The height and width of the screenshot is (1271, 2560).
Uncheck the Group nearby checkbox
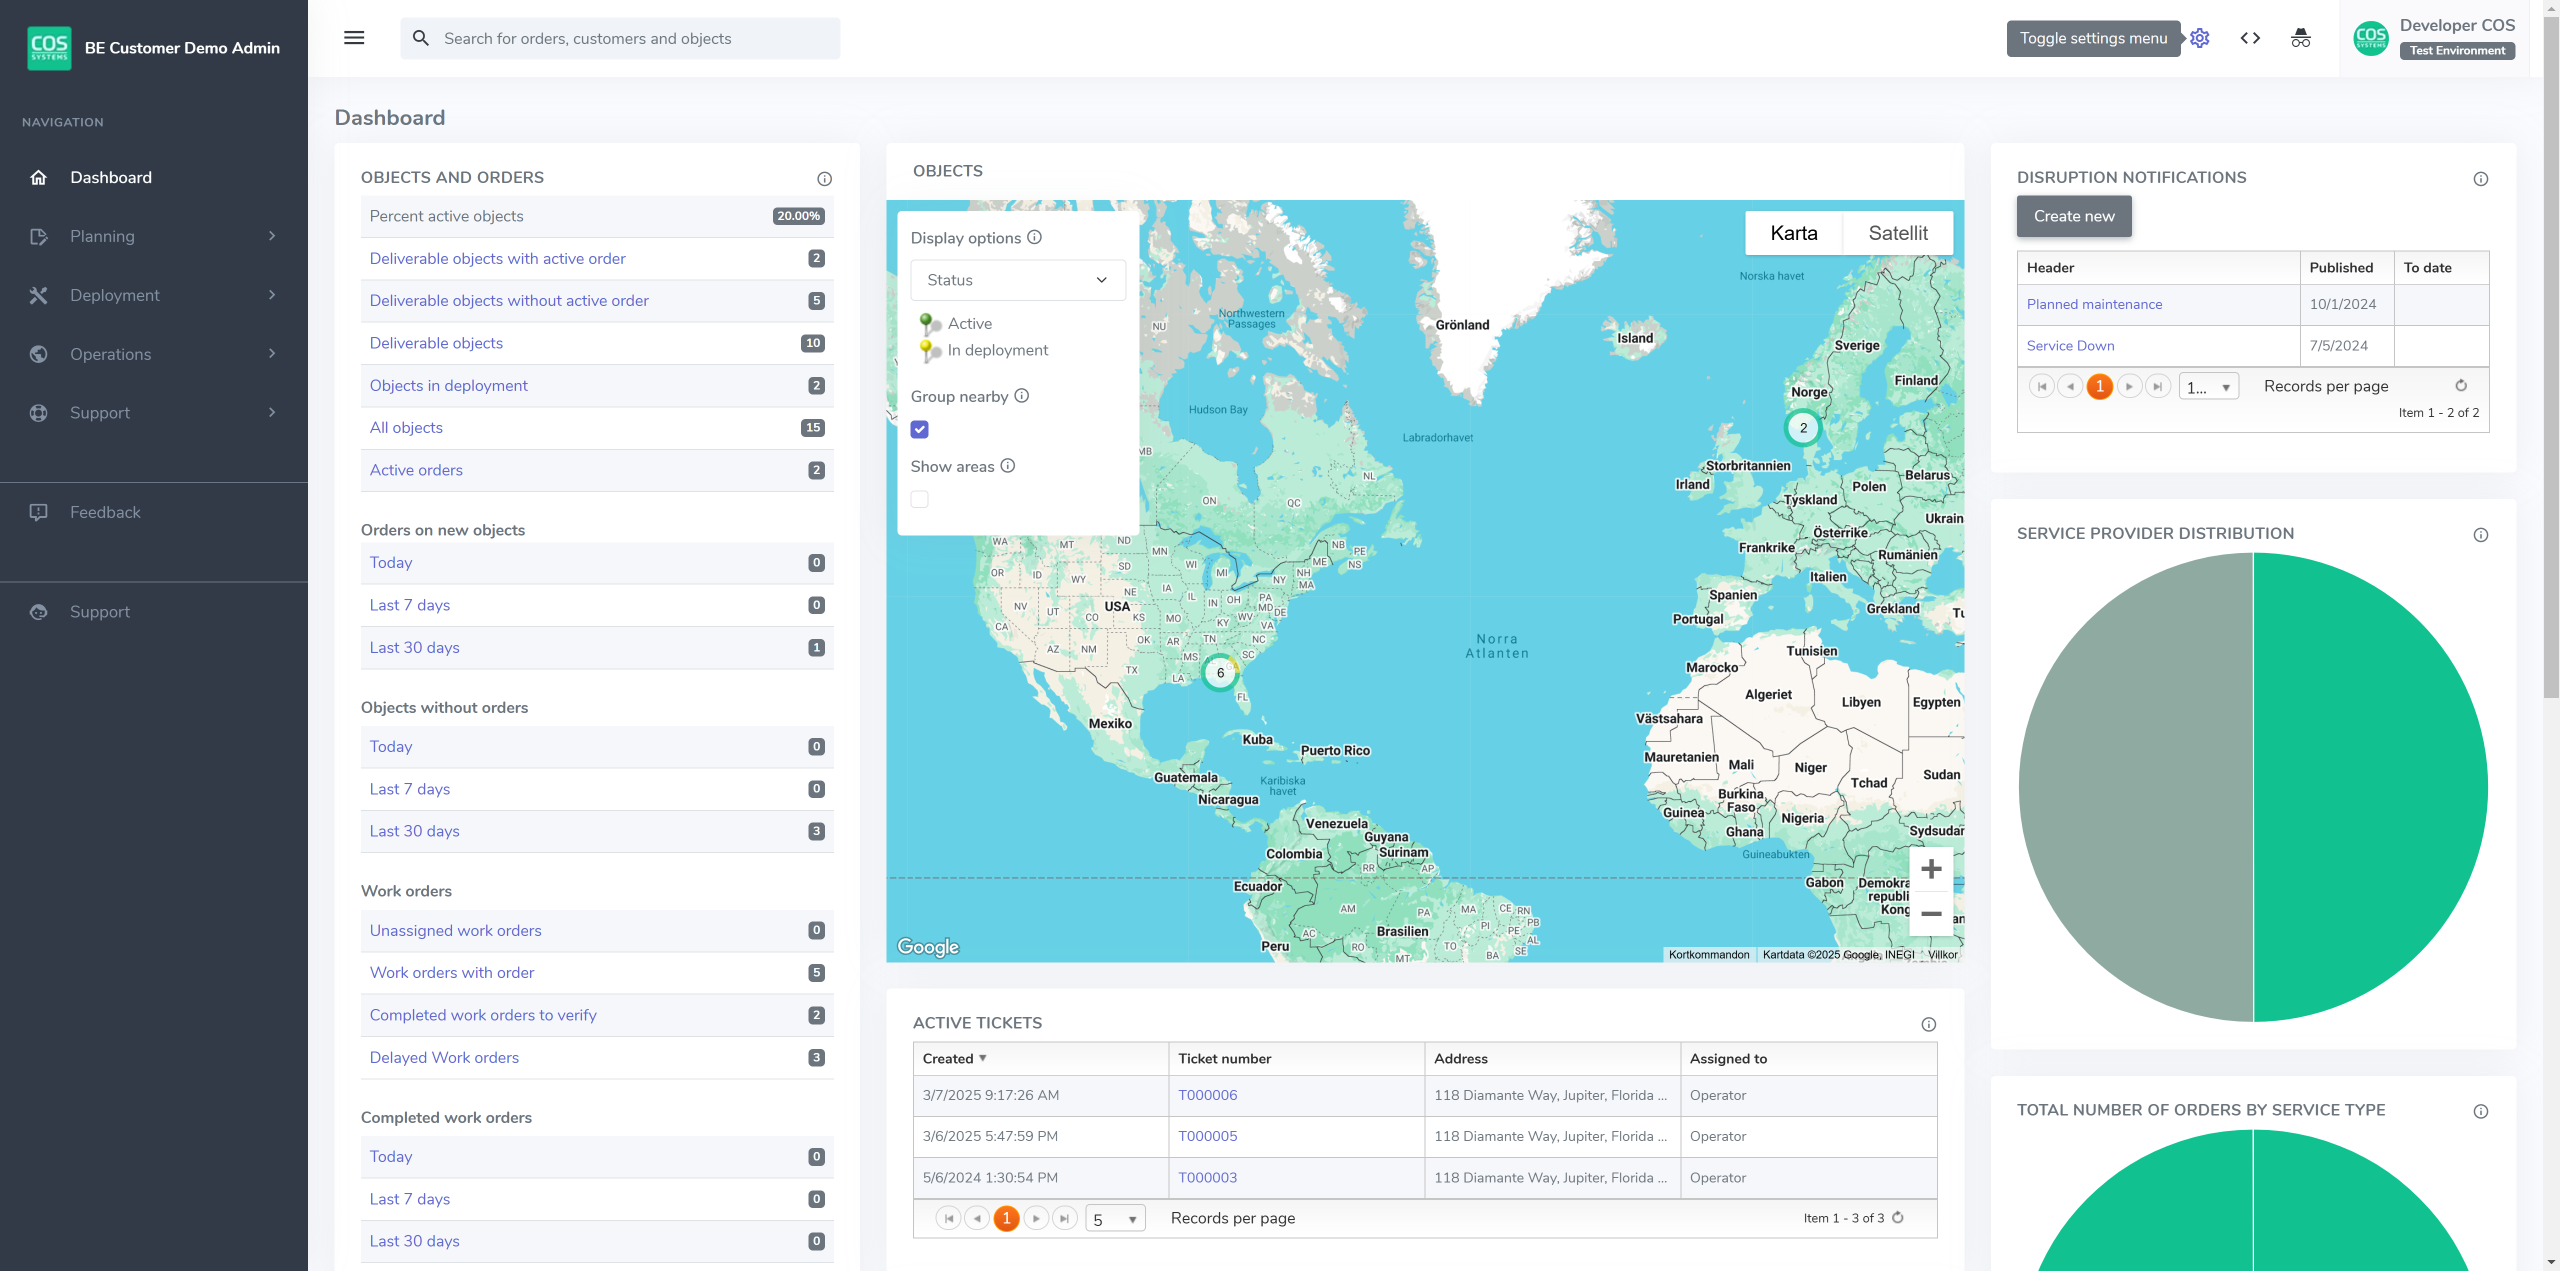[x=919, y=429]
